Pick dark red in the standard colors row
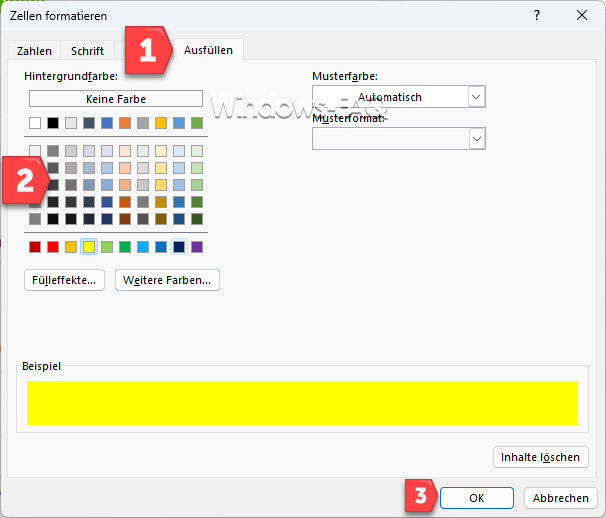The image size is (606, 518). [x=35, y=247]
